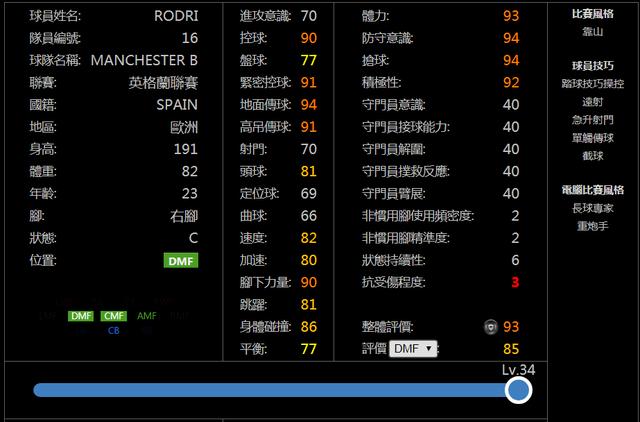Click the 重炮手 COM style
This screenshot has height=422, width=640.
coord(593,226)
